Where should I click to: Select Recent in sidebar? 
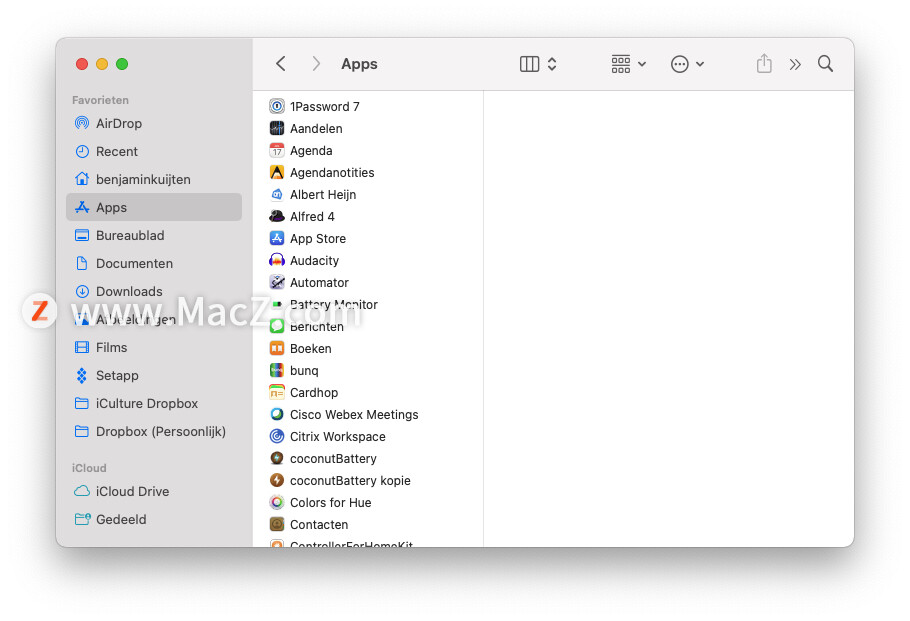coord(154,151)
